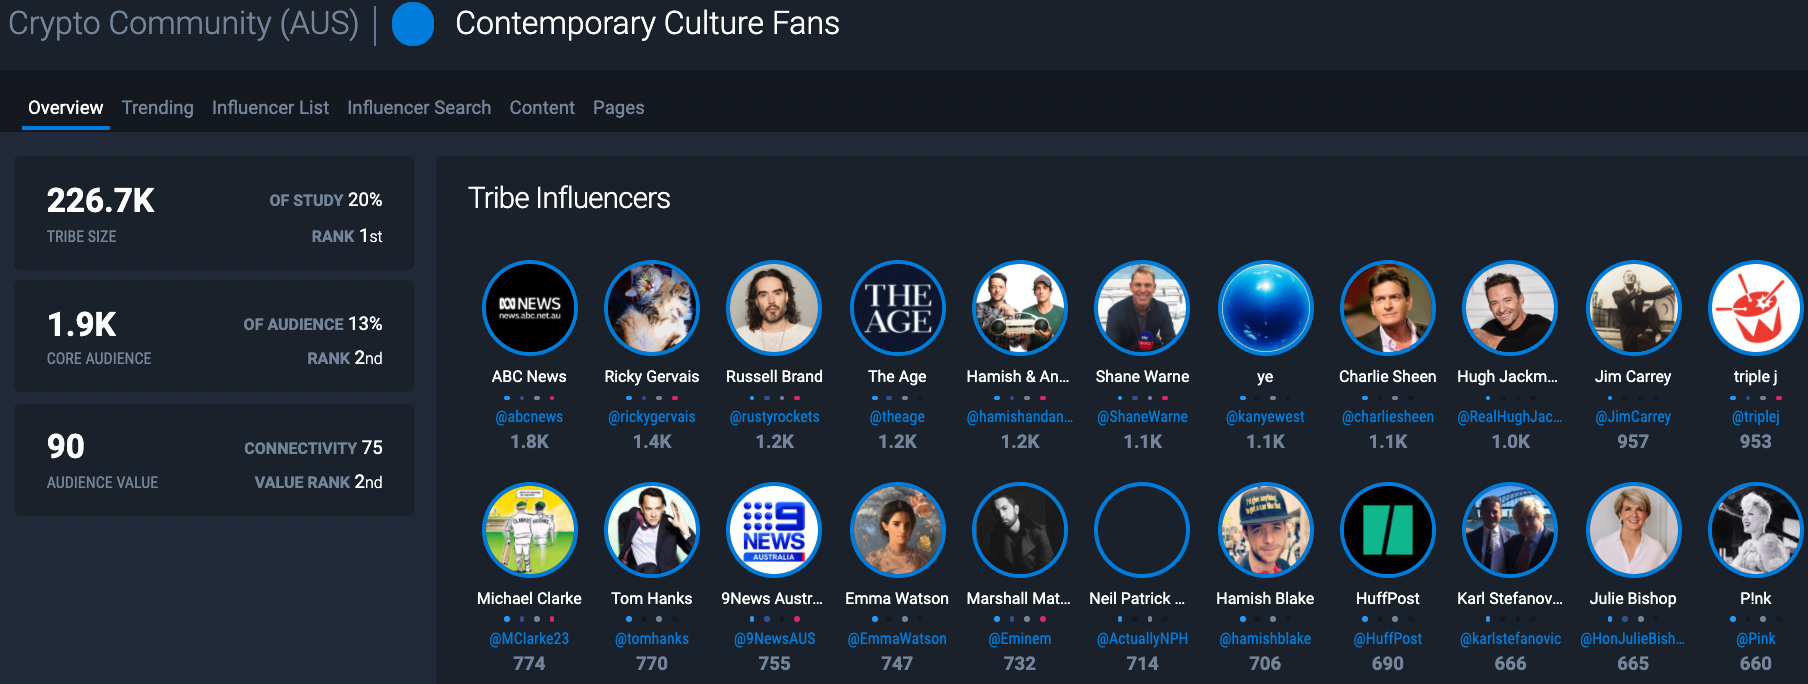Open @EmmaWatson handle link
The height and width of the screenshot is (684, 1808).
[x=897, y=639]
